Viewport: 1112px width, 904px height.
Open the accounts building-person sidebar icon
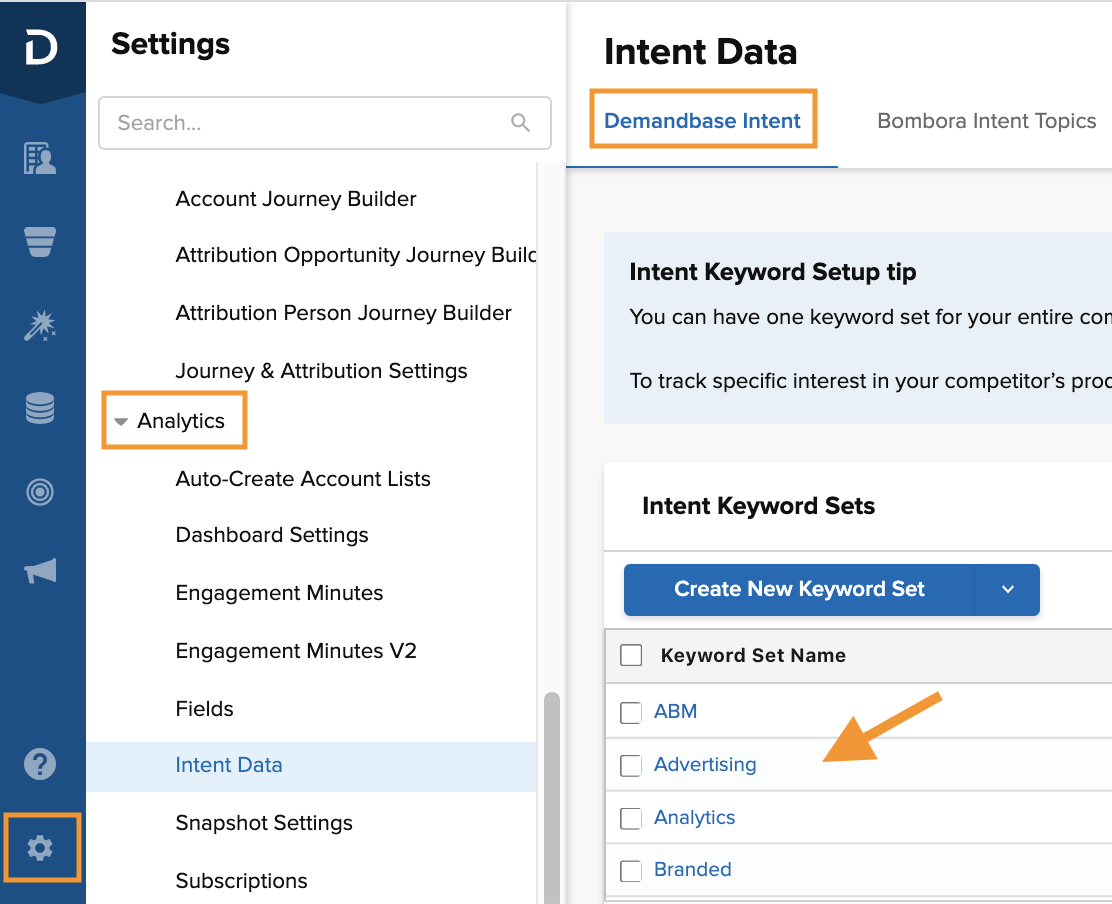click(40, 158)
